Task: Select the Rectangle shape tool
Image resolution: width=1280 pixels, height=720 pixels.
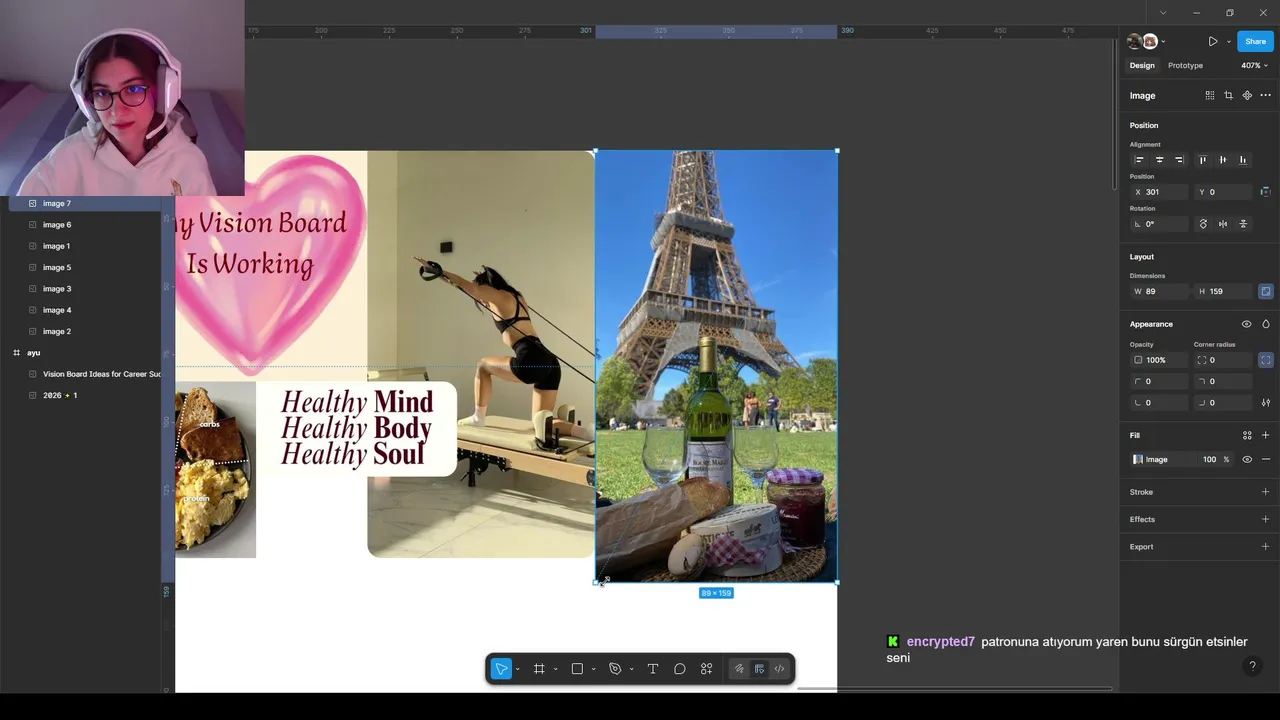Action: pyautogui.click(x=577, y=669)
